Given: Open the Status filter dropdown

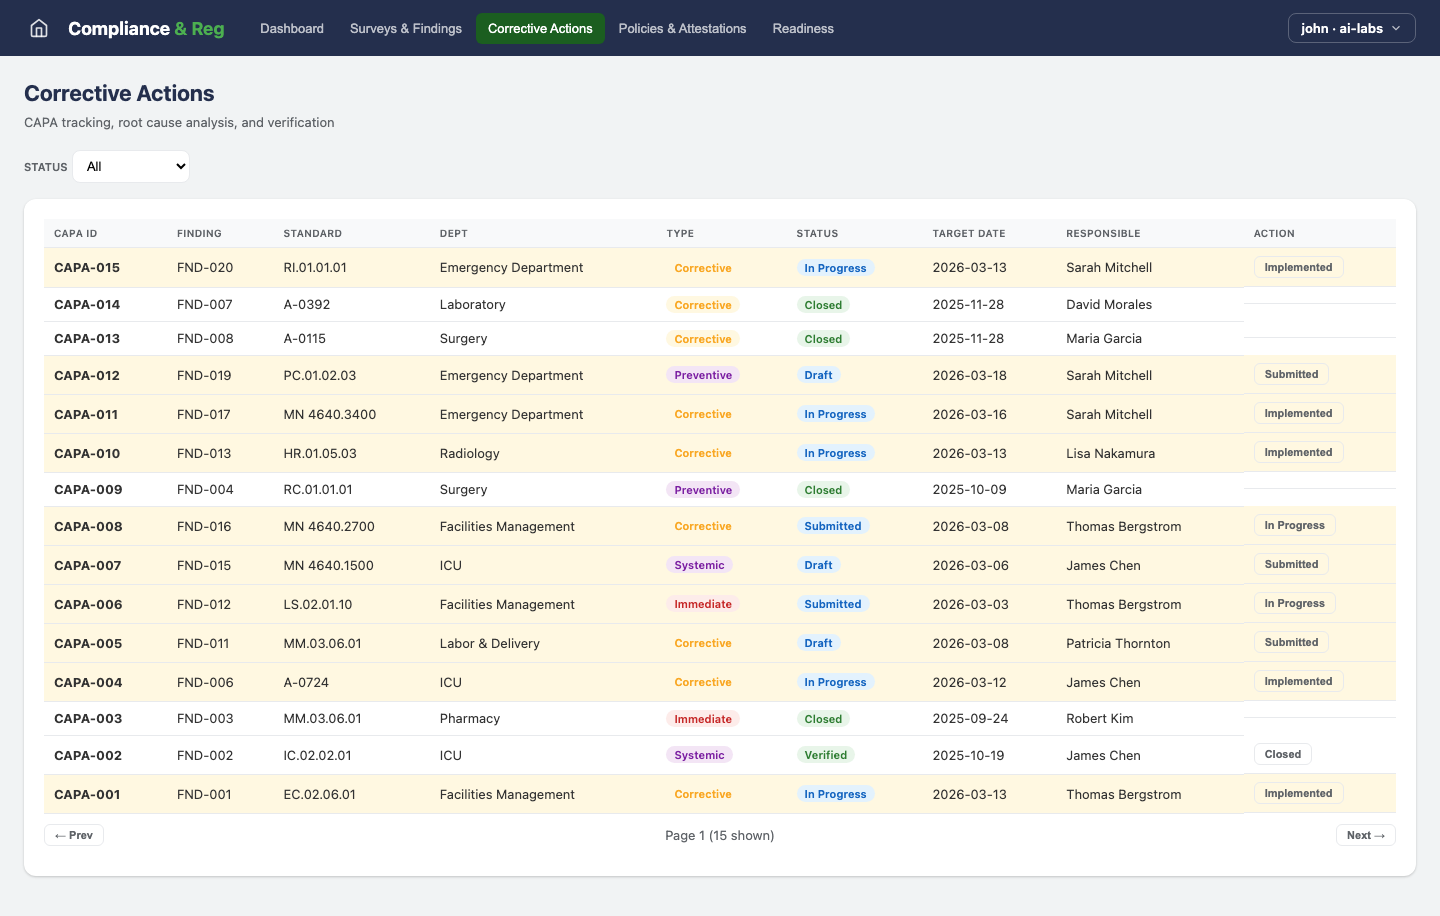Looking at the screenshot, I should coord(130,166).
